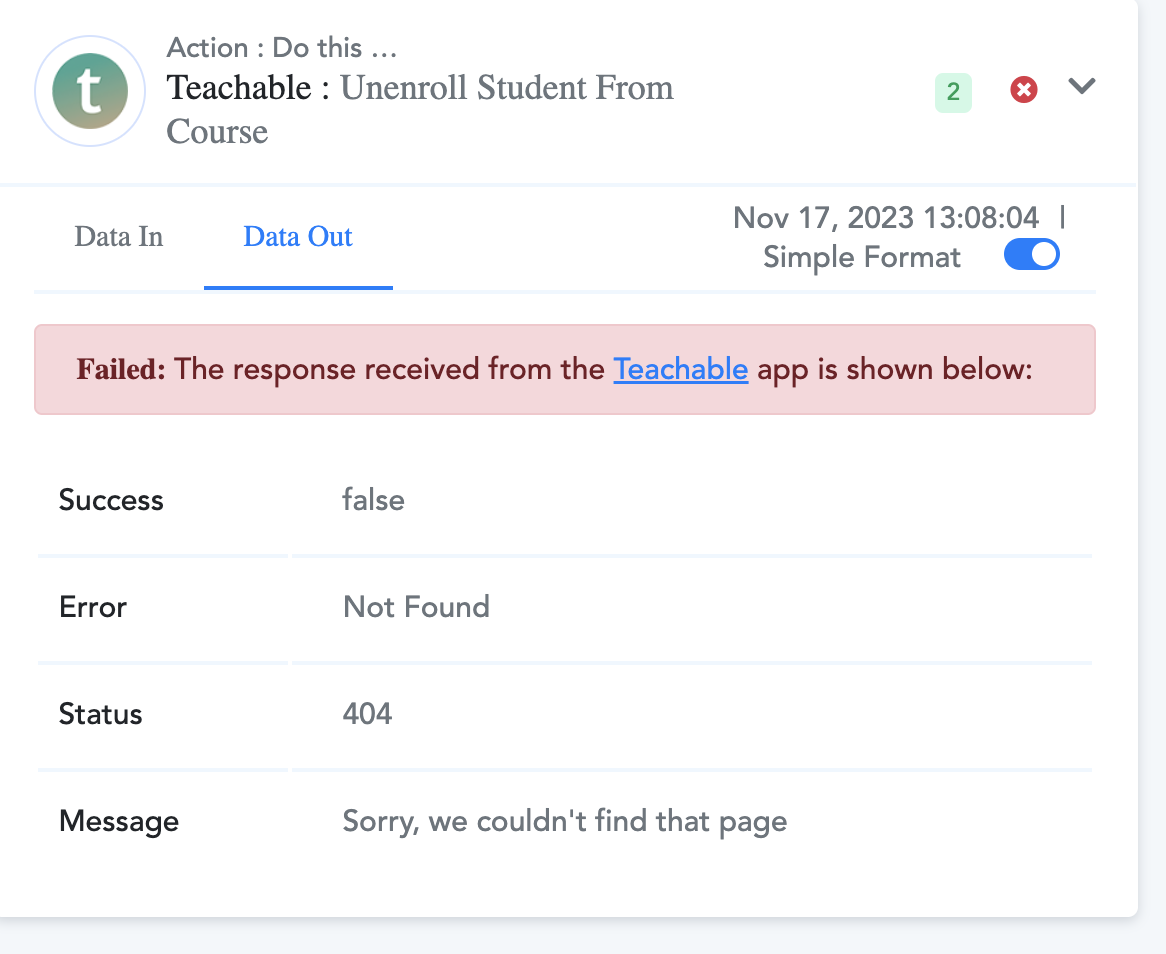Click the Failed red alert banner
The height and width of the screenshot is (954, 1166).
(x=564, y=370)
